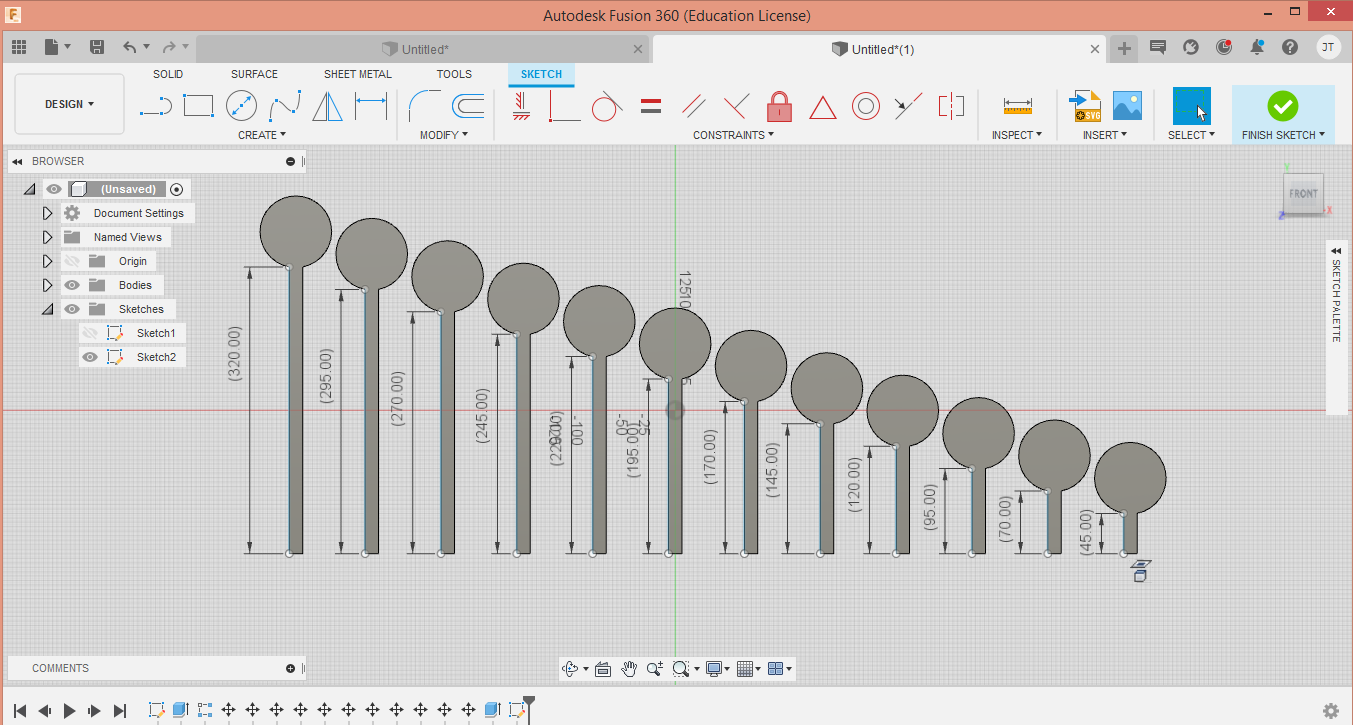Apply the Parallel constraint

pyautogui.click(x=693, y=105)
